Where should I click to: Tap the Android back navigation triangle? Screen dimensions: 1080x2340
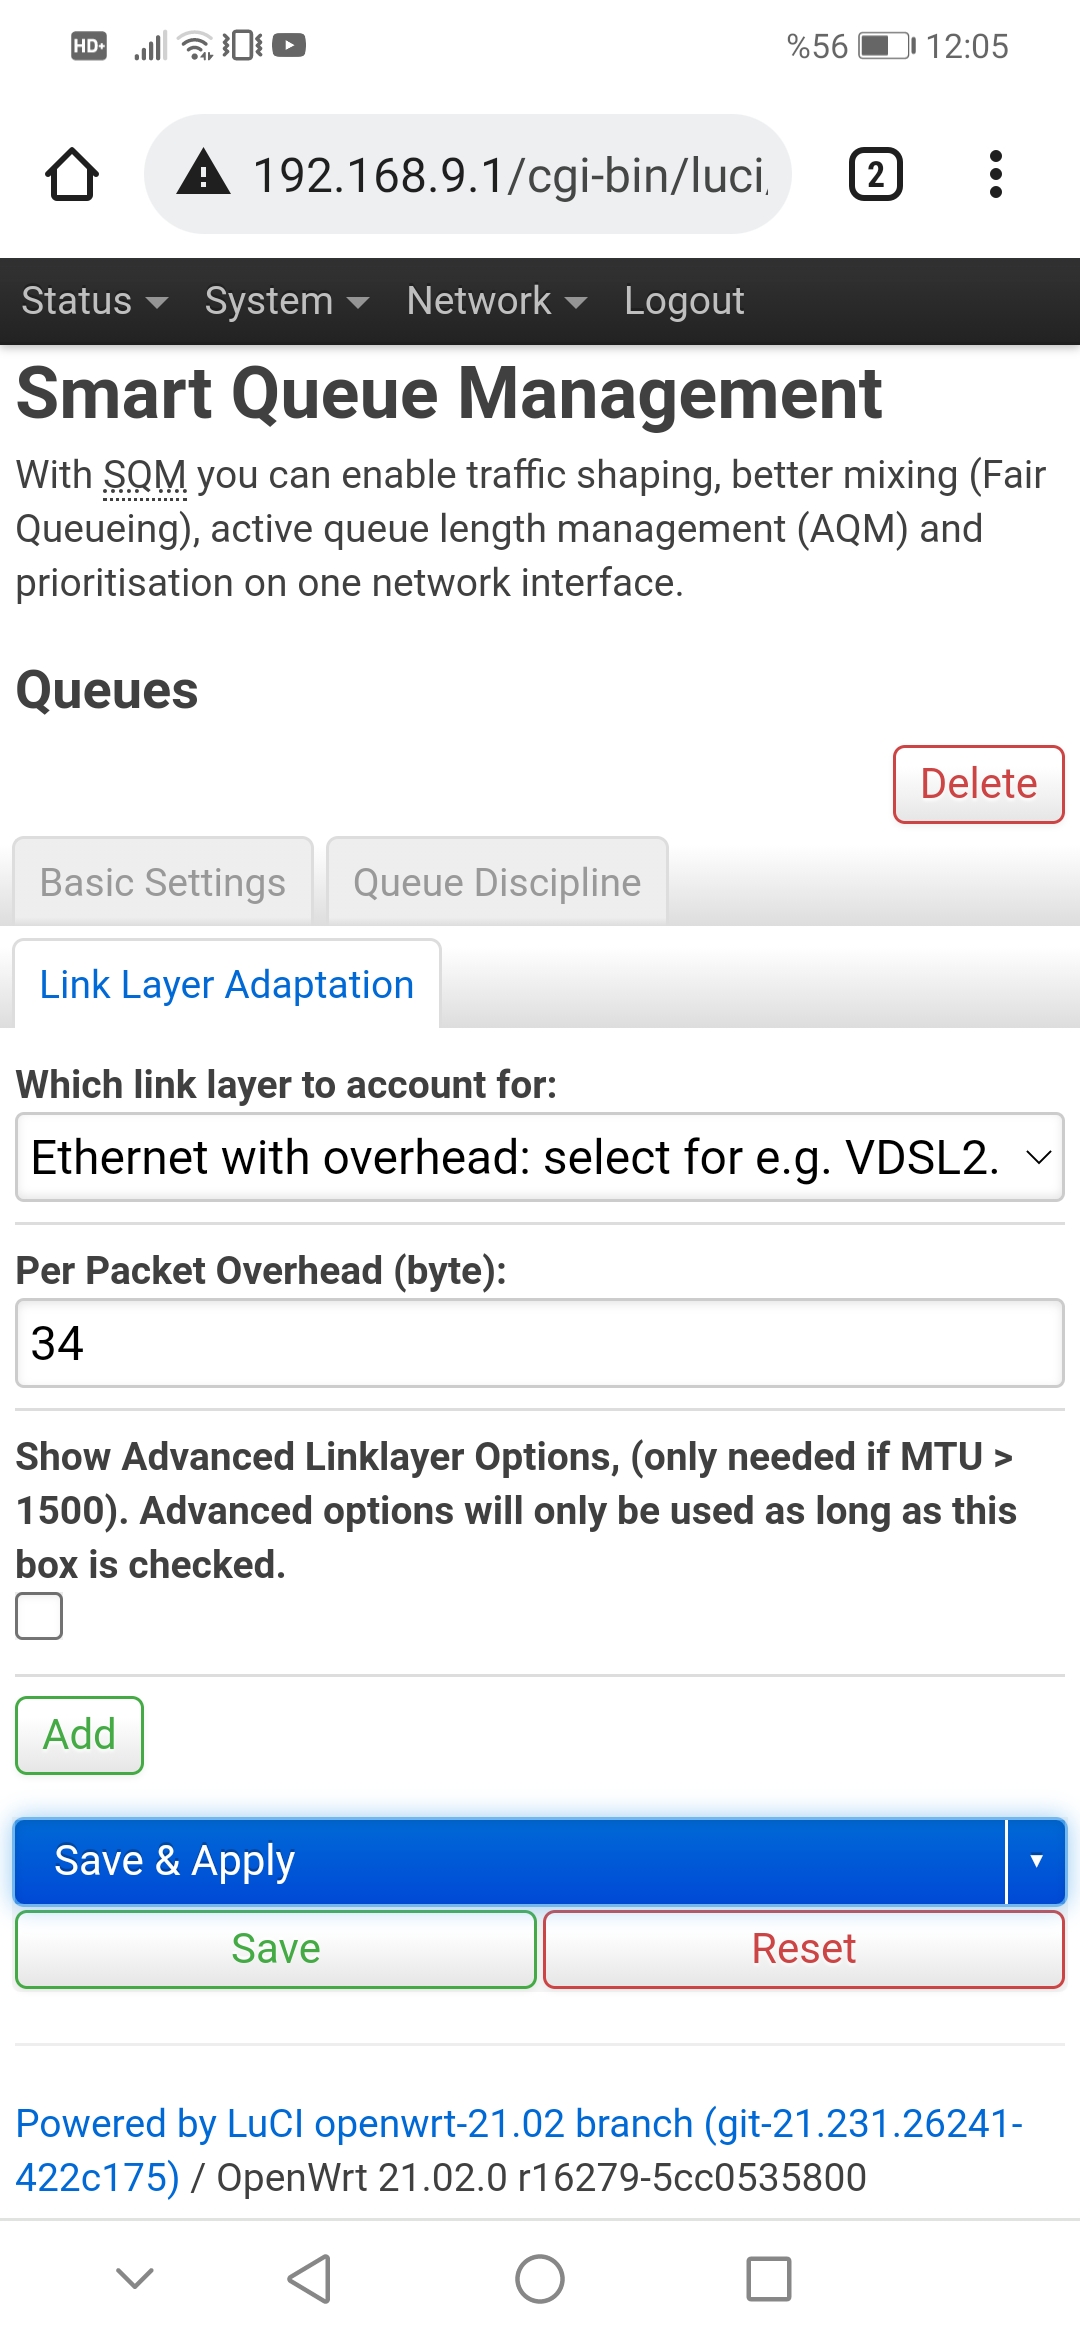309,2279
